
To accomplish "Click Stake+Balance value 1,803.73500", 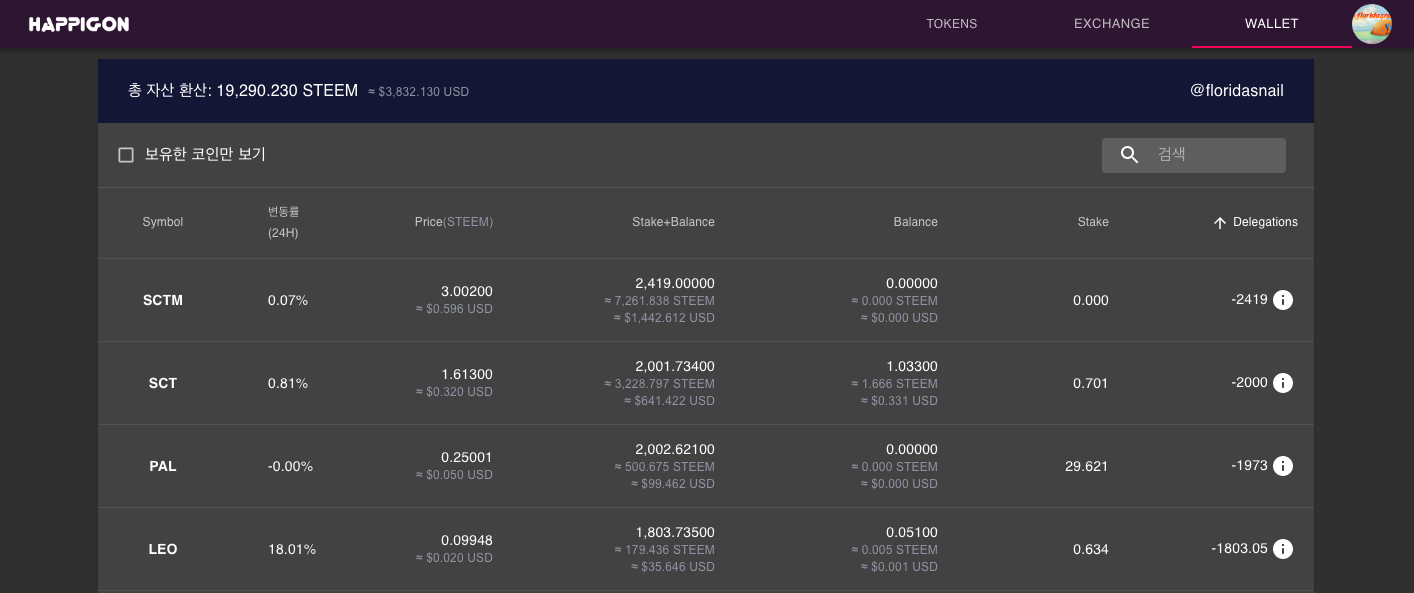I will (675, 532).
